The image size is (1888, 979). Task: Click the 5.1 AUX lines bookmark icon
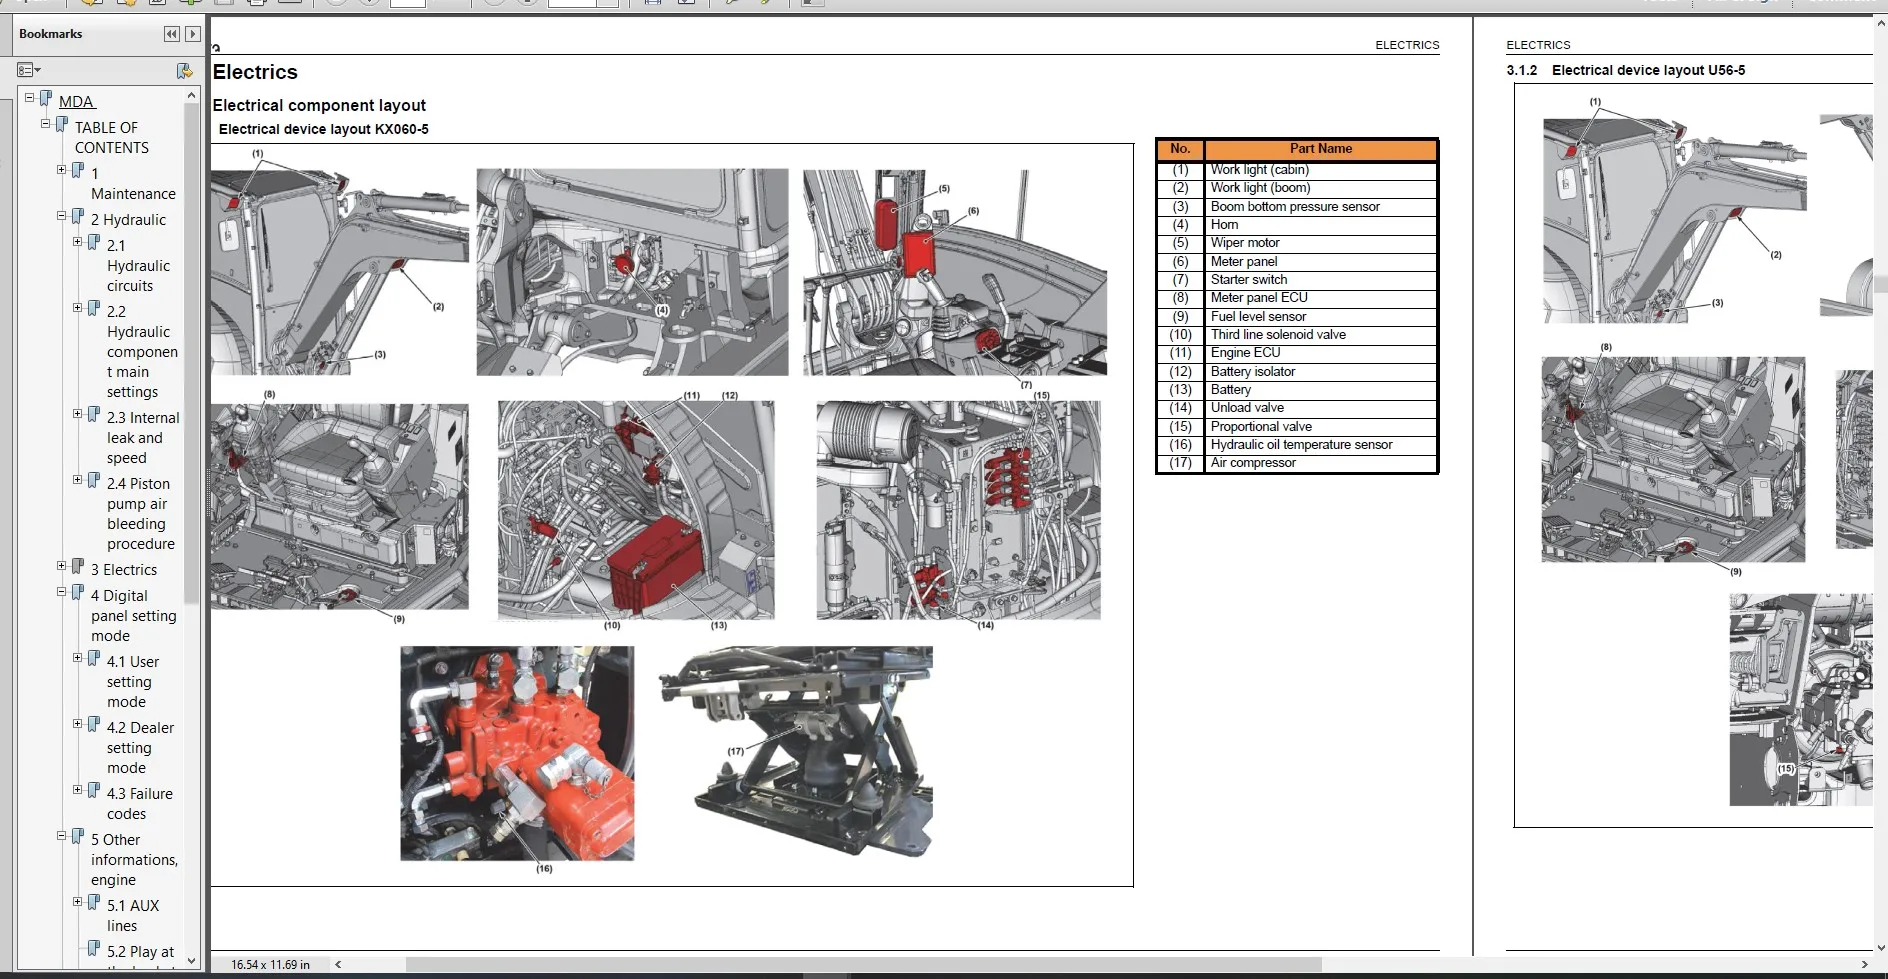coord(94,903)
